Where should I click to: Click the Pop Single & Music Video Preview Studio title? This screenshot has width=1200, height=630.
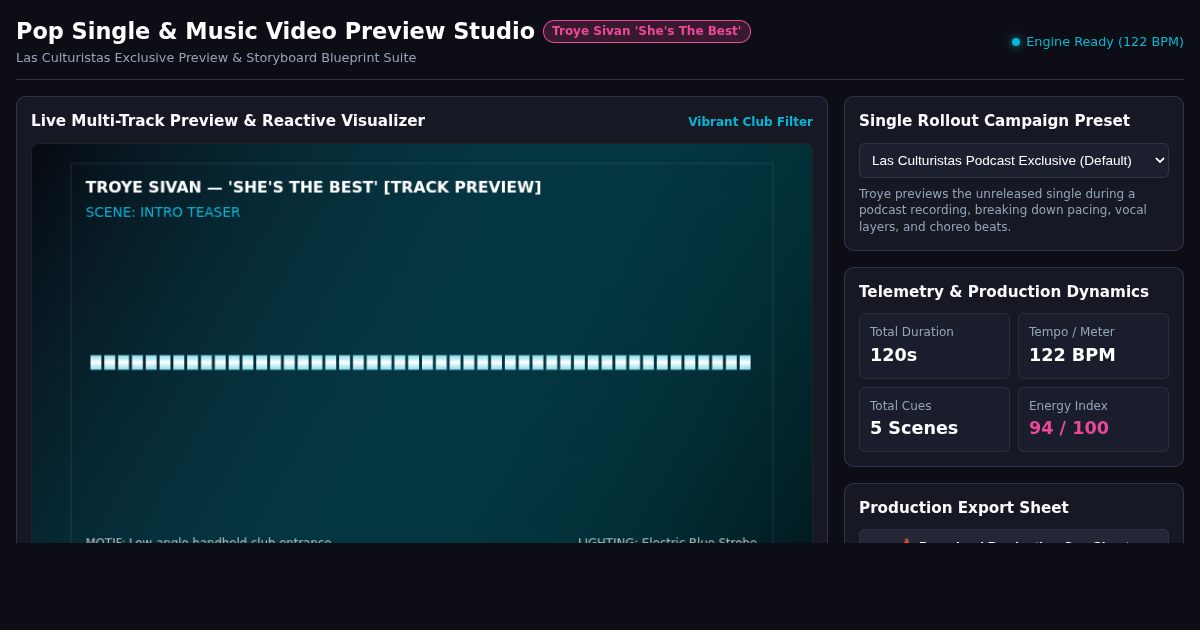[x=275, y=31]
